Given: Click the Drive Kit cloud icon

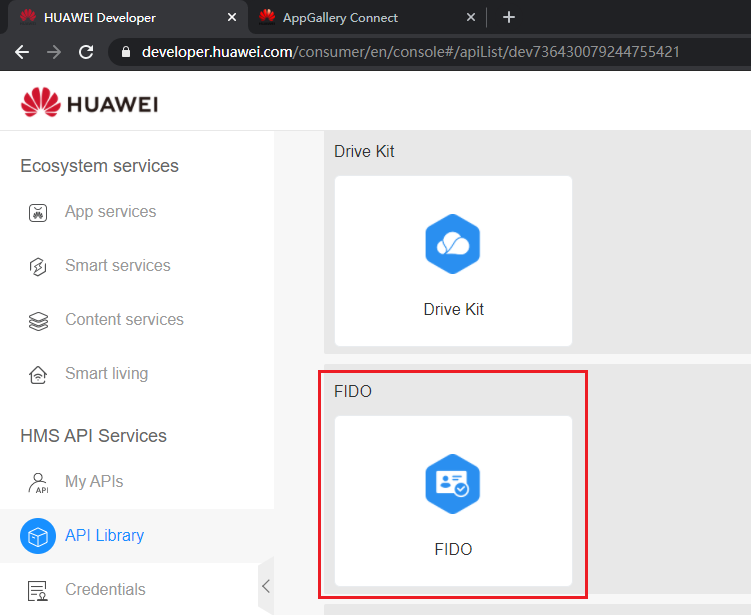Looking at the screenshot, I should pos(453,244).
